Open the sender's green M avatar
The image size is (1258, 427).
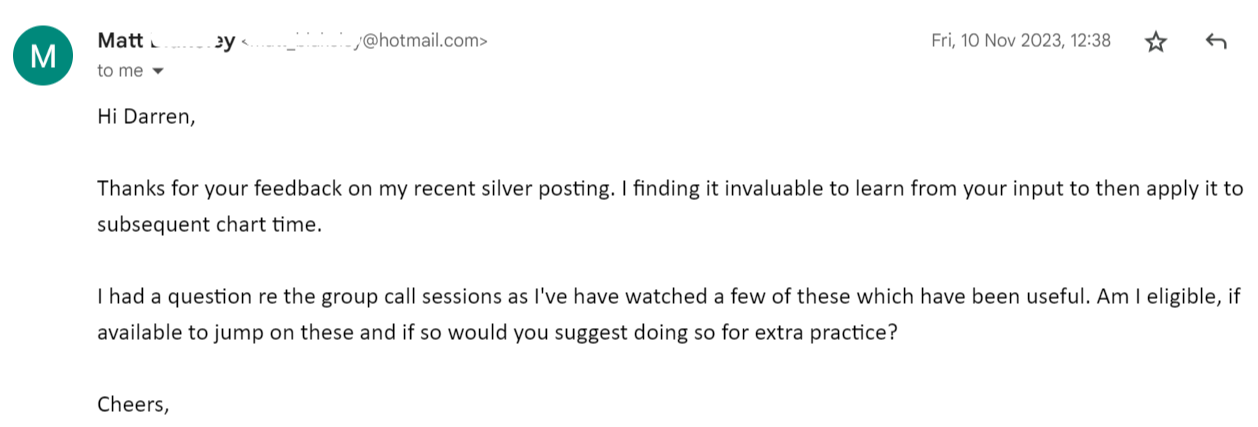click(x=43, y=55)
